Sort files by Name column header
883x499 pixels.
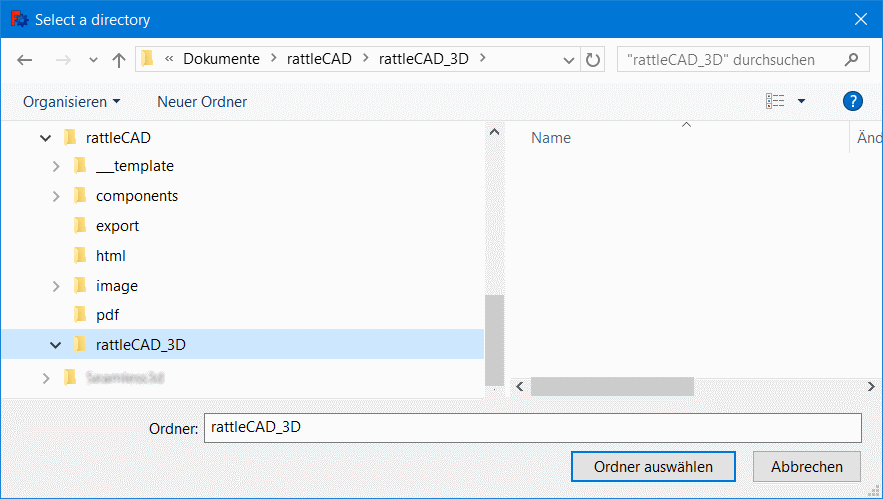(x=551, y=138)
